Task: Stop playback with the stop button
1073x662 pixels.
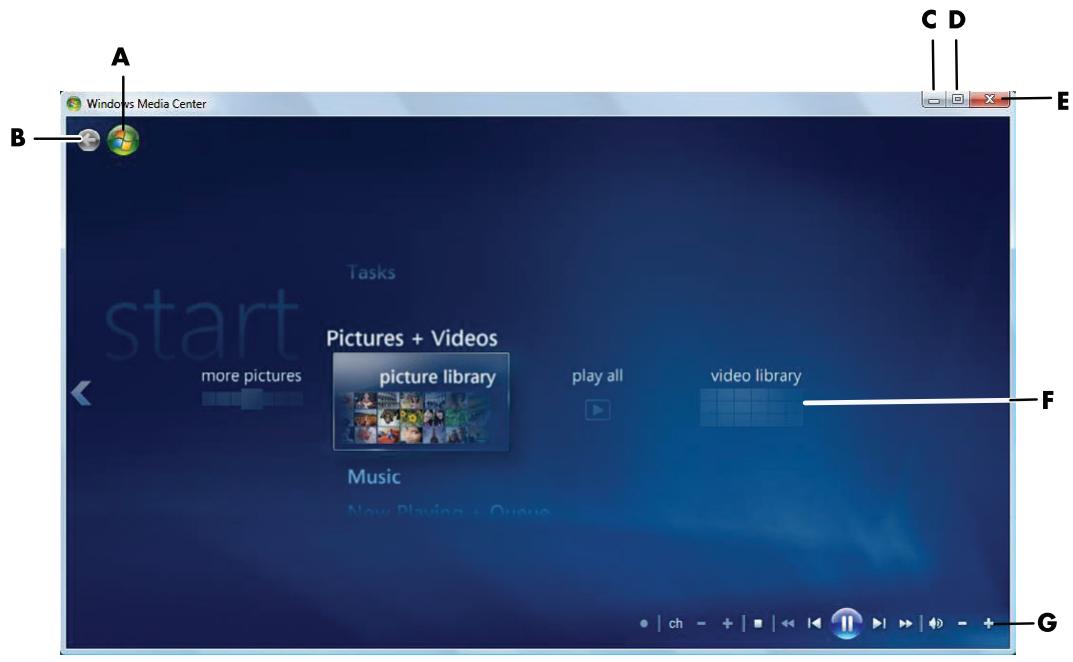Action: click(x=758, y=624)
